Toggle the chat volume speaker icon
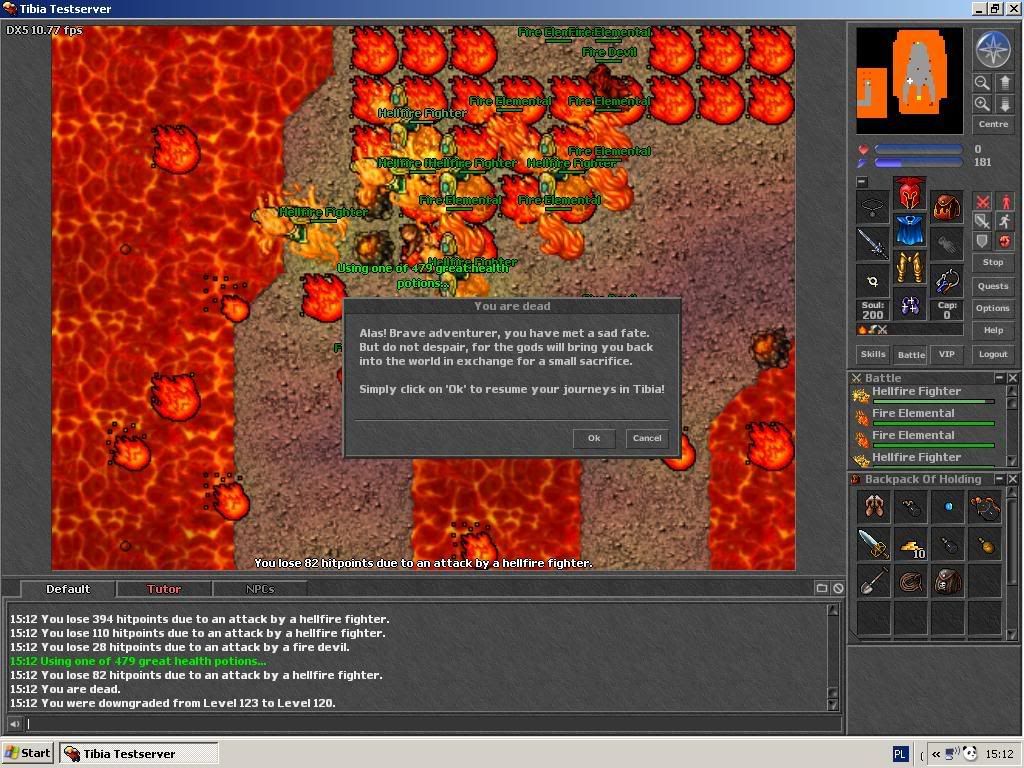This screenshot has height=768, width=1024. pyautogui.click(x=14, y=724)
